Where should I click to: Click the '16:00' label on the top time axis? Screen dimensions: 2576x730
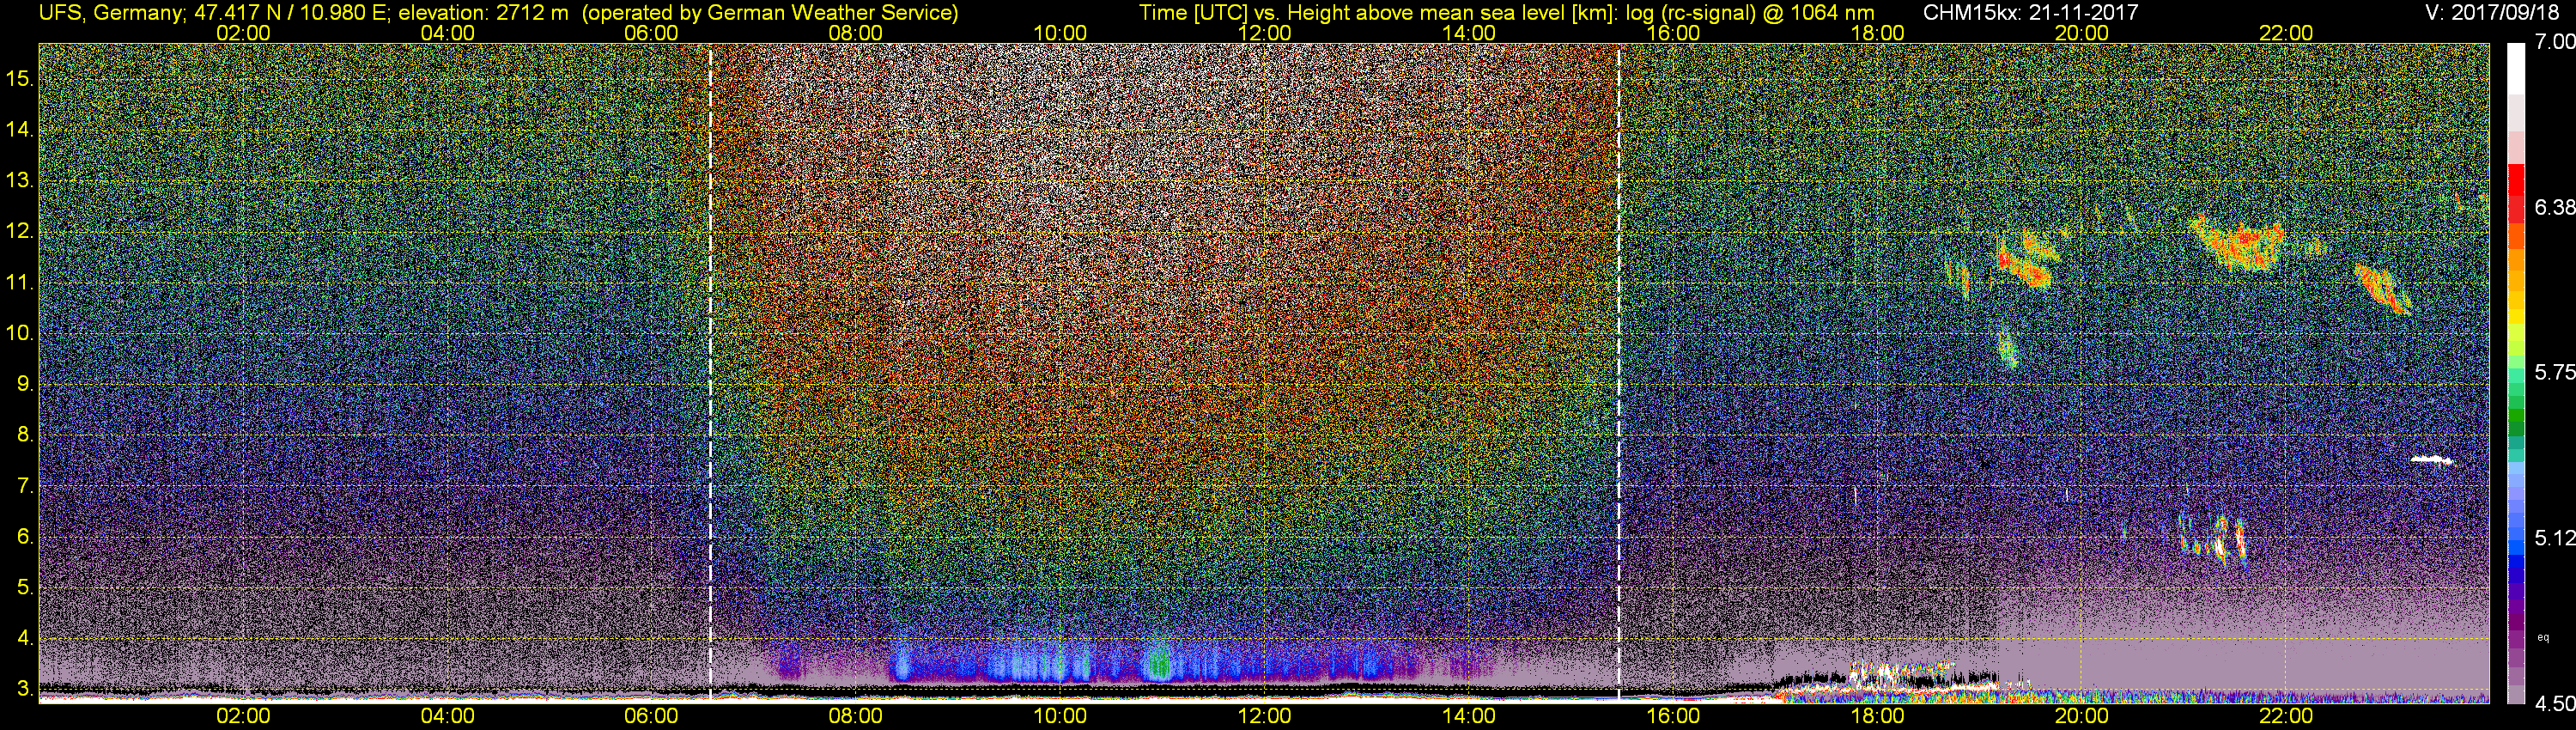tap(1673, 33)
